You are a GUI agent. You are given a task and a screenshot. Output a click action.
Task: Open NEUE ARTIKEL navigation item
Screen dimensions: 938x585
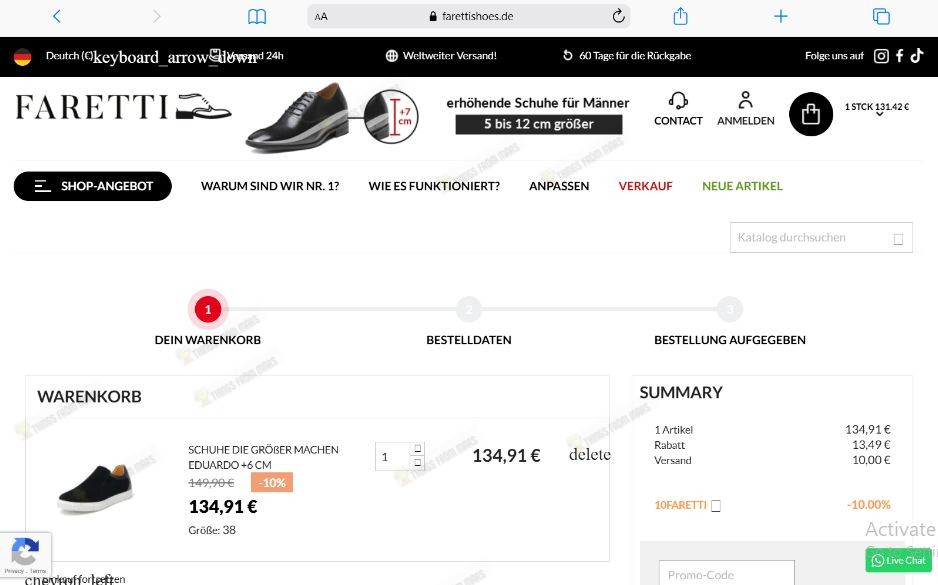[742, 186]
